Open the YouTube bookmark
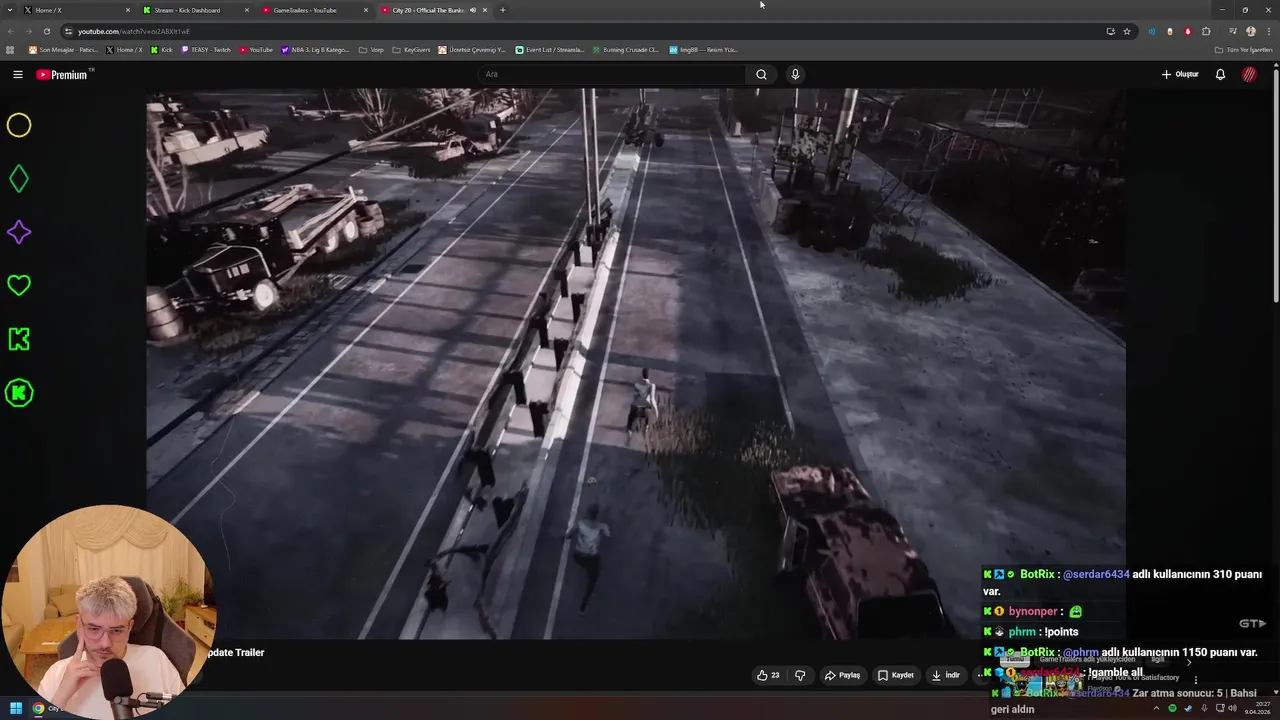Image resolution: width=1280 pixels, height=720 pixels. (256, 49)
